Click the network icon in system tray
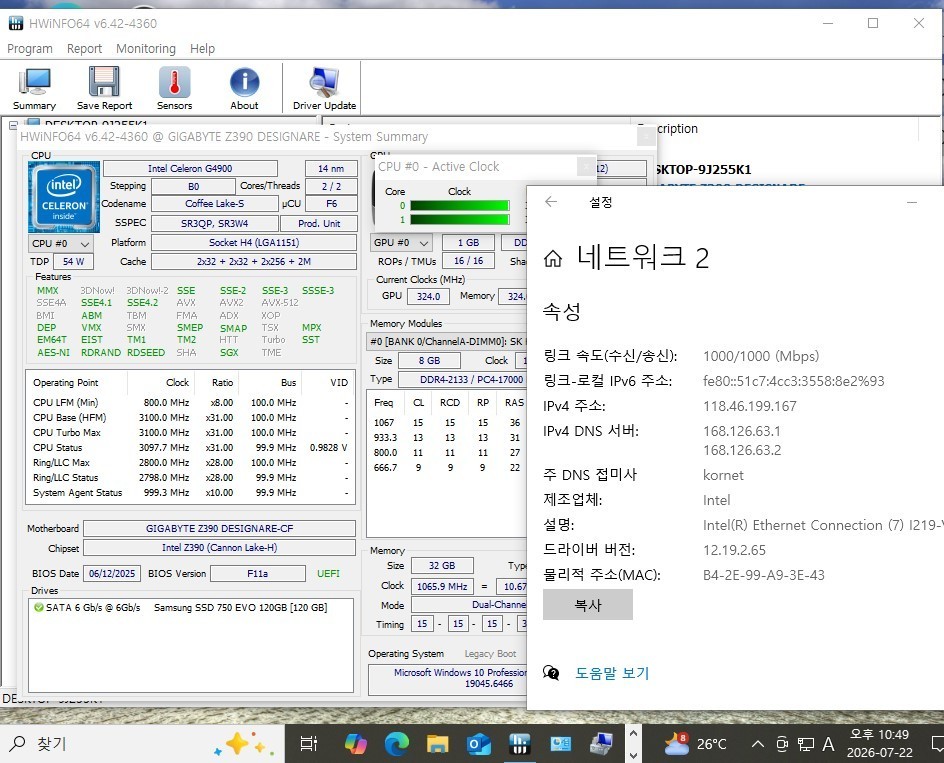The height and width of the screenshot is (763, 944). (806, 745)
